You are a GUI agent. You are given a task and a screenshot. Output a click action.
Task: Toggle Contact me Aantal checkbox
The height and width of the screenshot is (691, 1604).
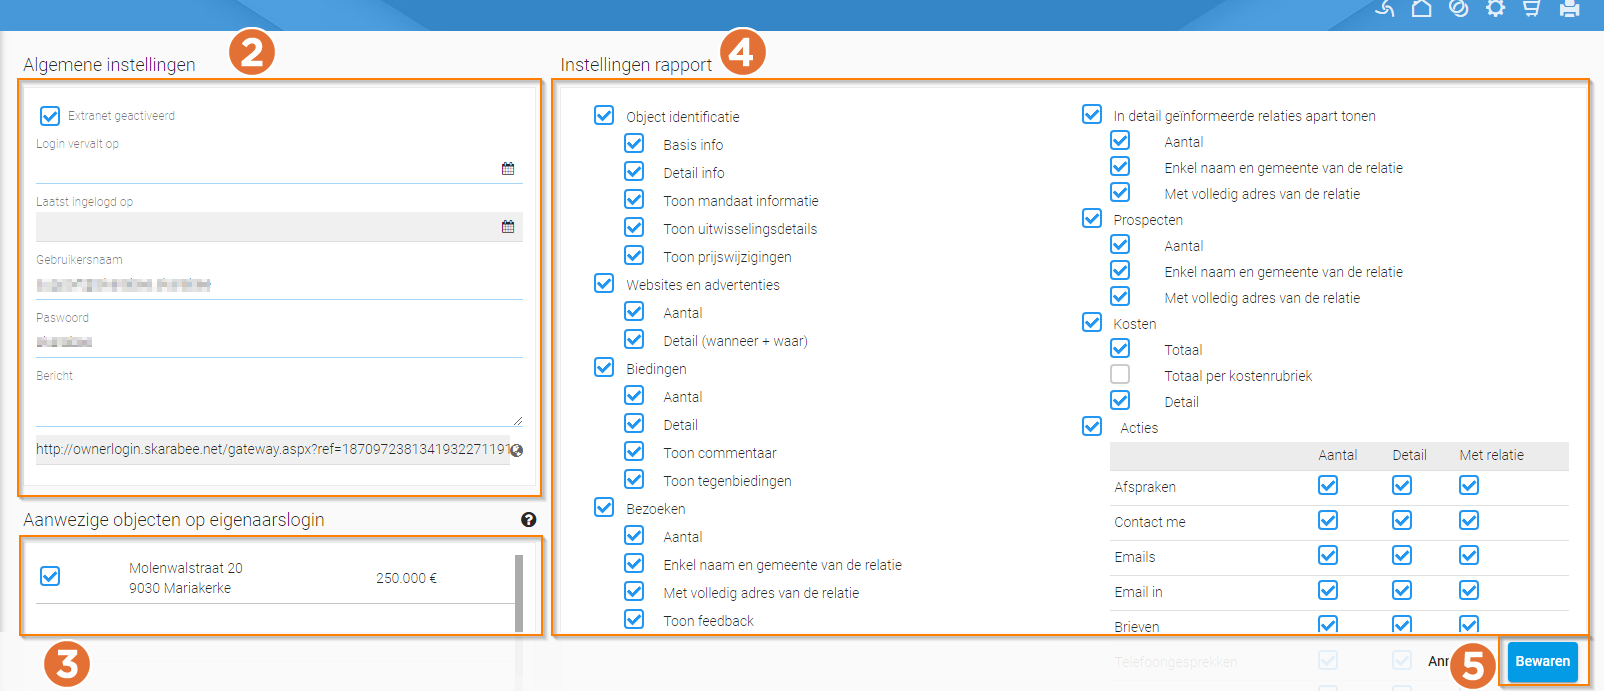click(x=1328, y=520)
